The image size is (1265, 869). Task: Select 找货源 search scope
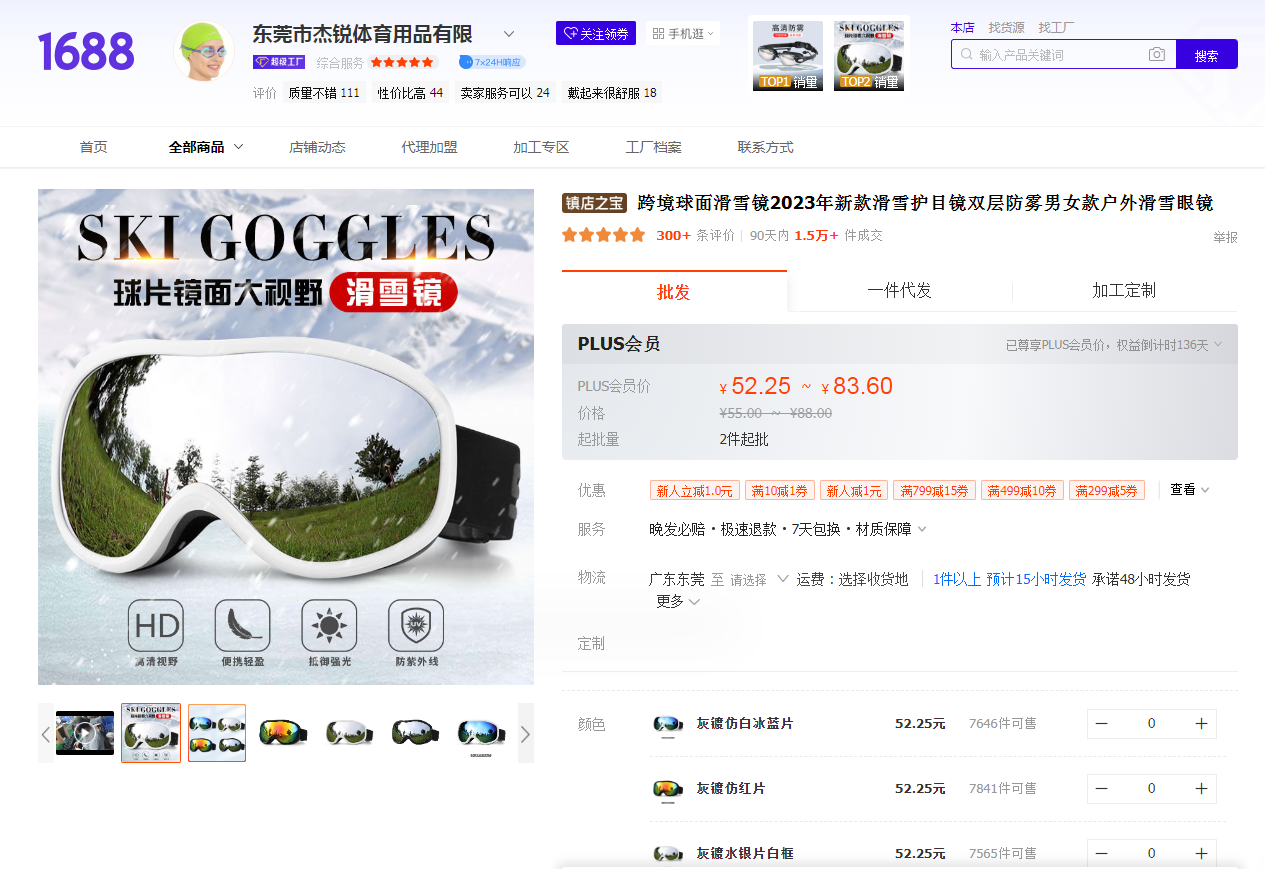(x=1006, y=27)
